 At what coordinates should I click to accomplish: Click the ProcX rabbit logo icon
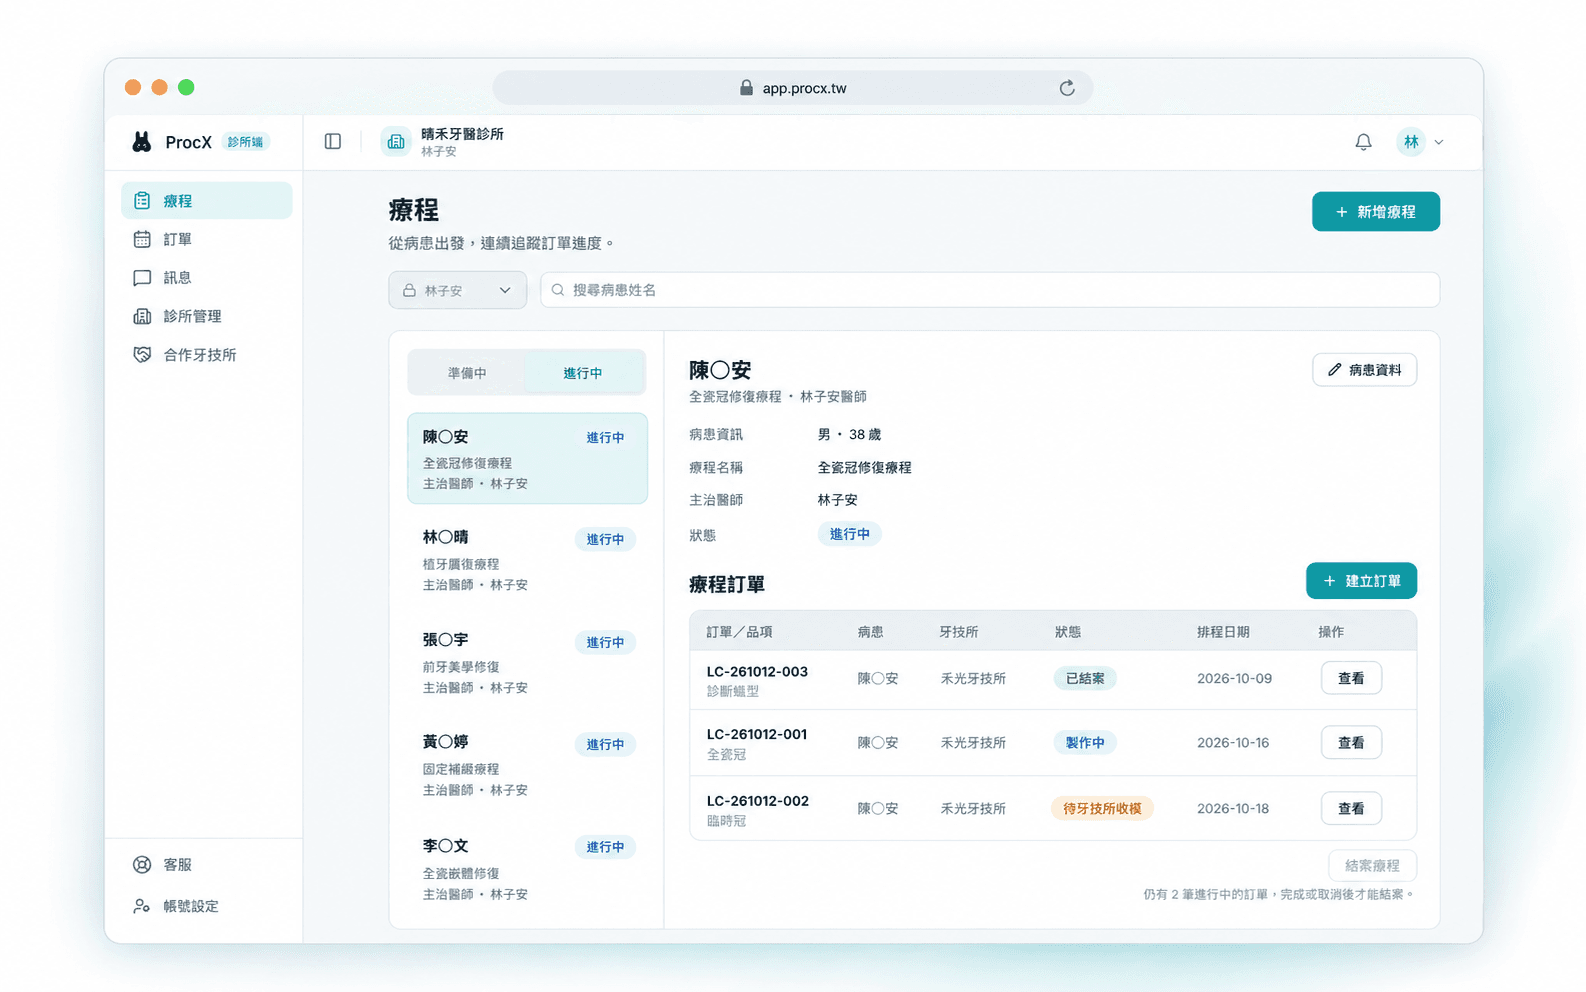click(142, 142)
